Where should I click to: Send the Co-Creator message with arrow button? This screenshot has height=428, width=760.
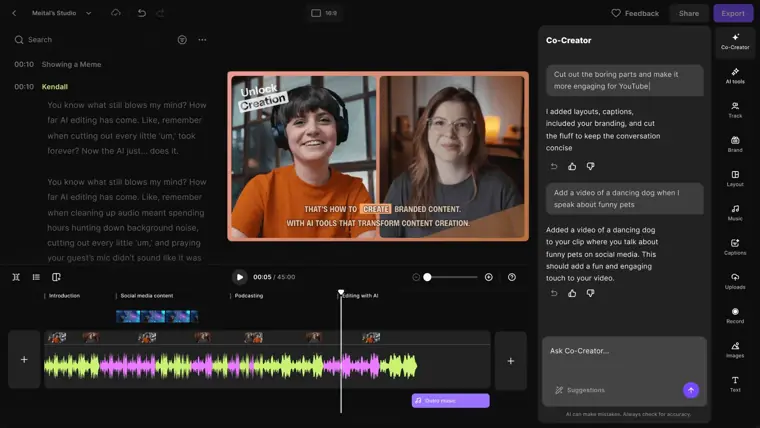pyautogui.click(x=691, y=390)
